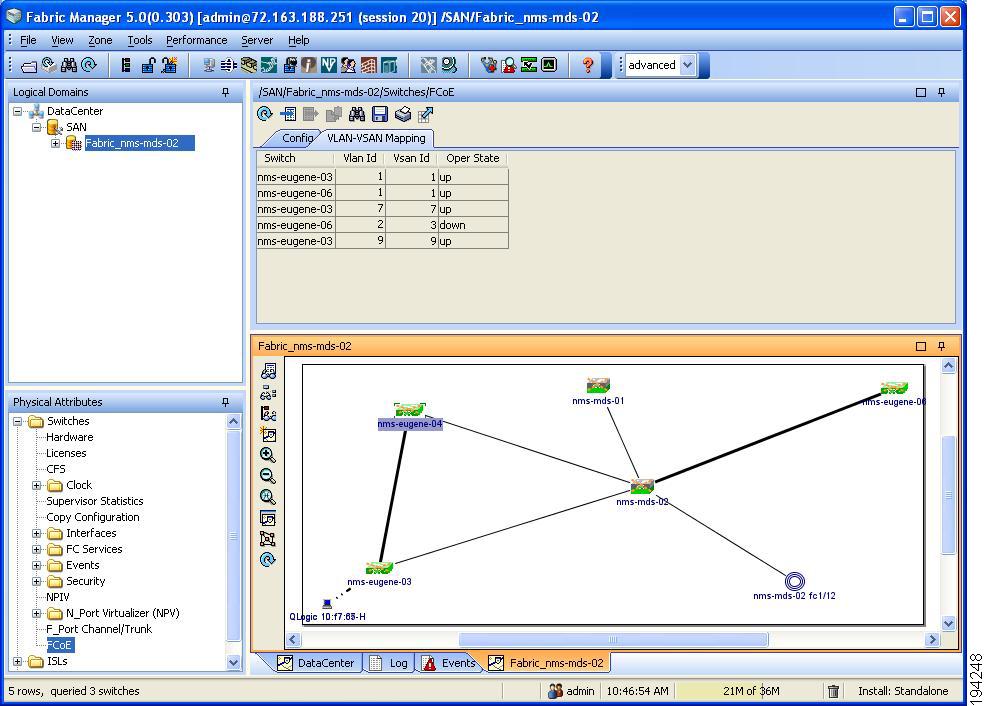Pin the Physical Attributes panel
Image resolution: width=986 pixels, height=706 pixels.
226,402
